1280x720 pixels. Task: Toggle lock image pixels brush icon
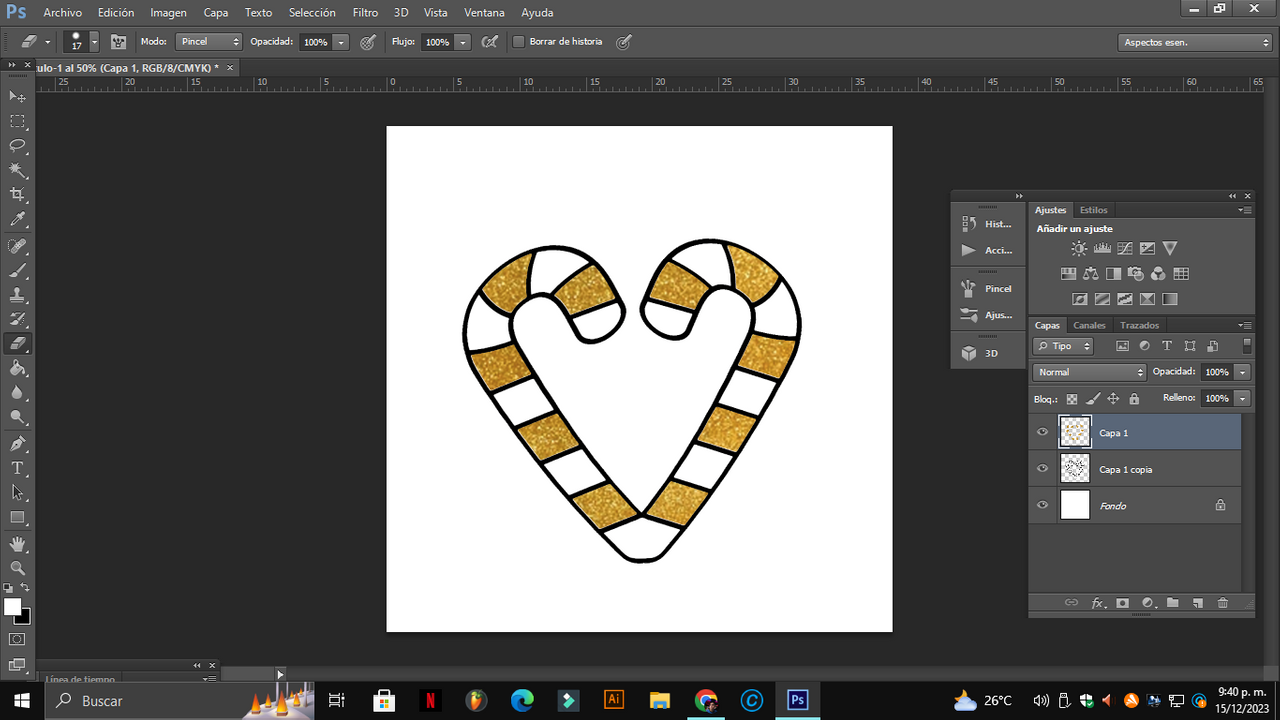click(x=1093, y=398)
